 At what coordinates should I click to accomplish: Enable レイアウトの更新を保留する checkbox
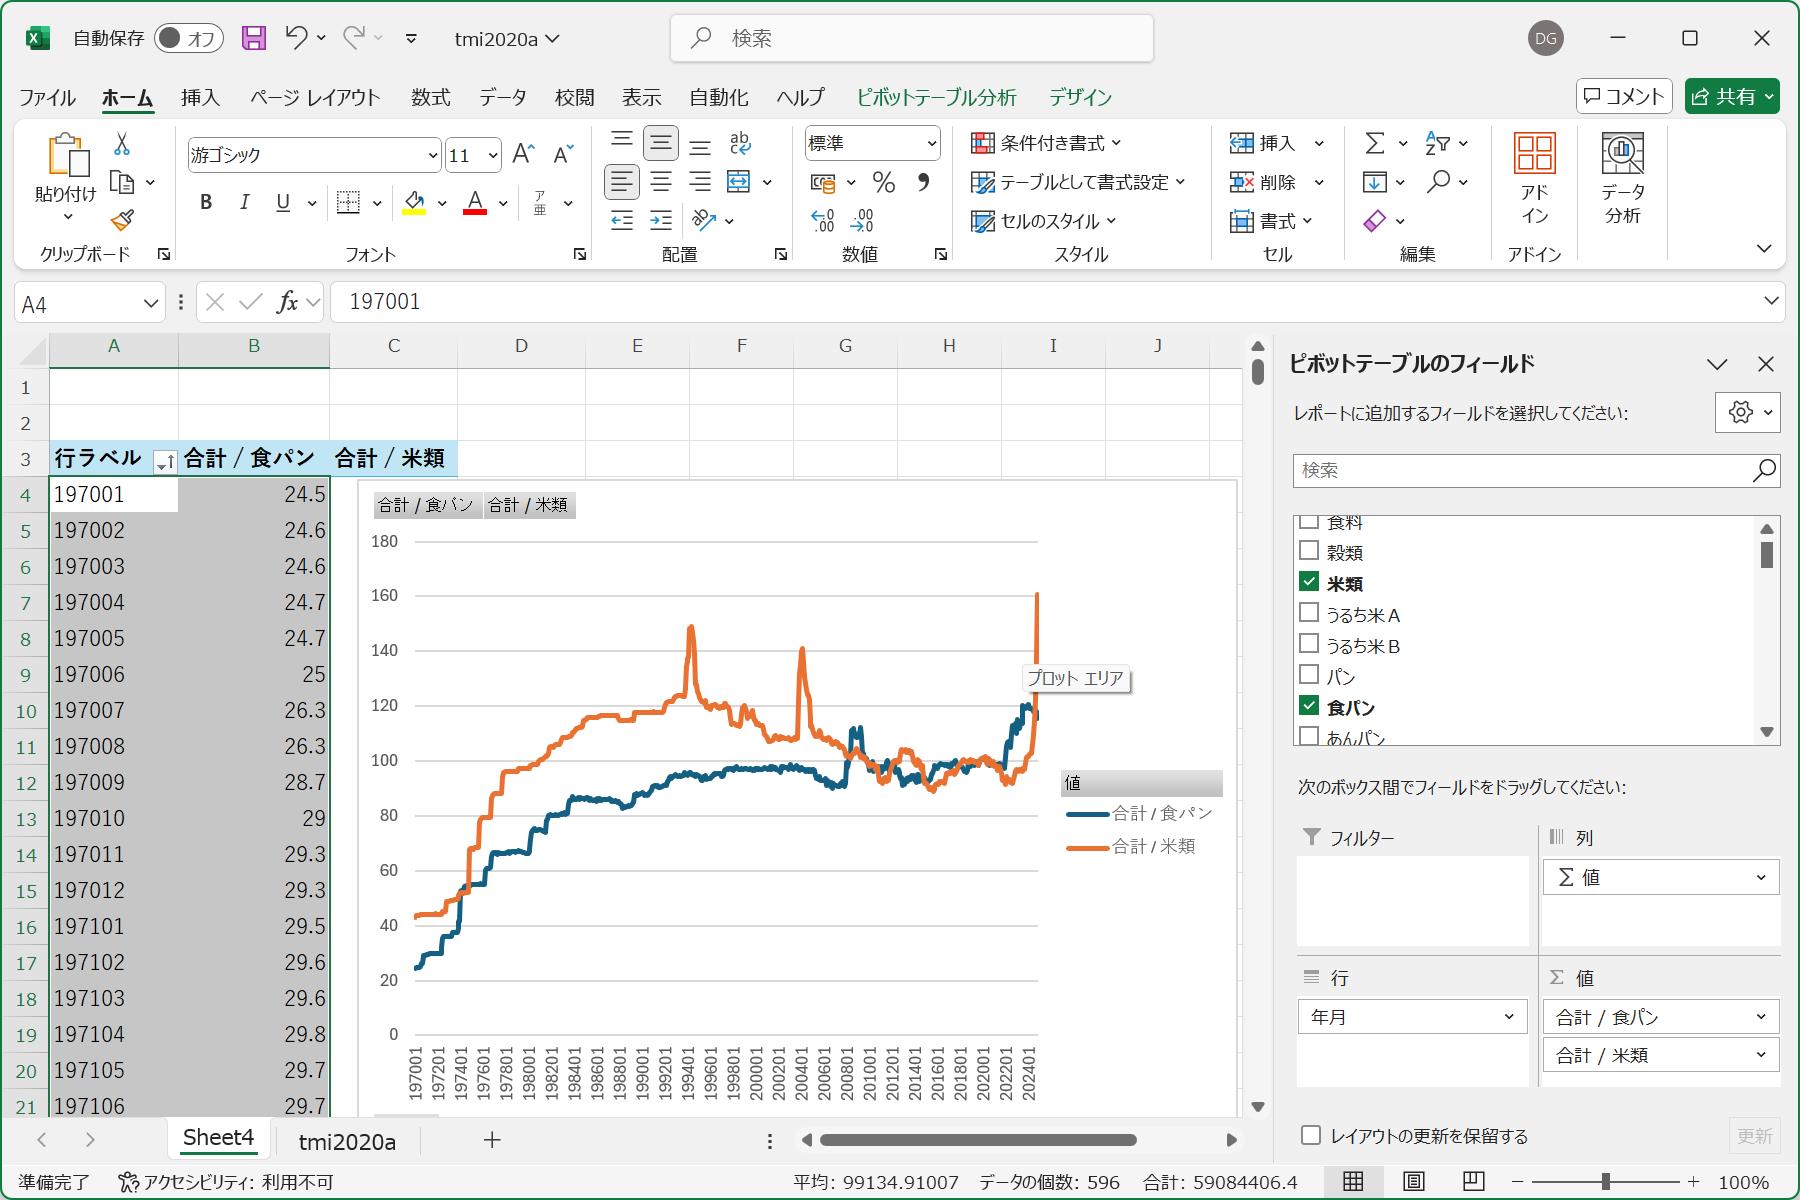[1311, 1135]
